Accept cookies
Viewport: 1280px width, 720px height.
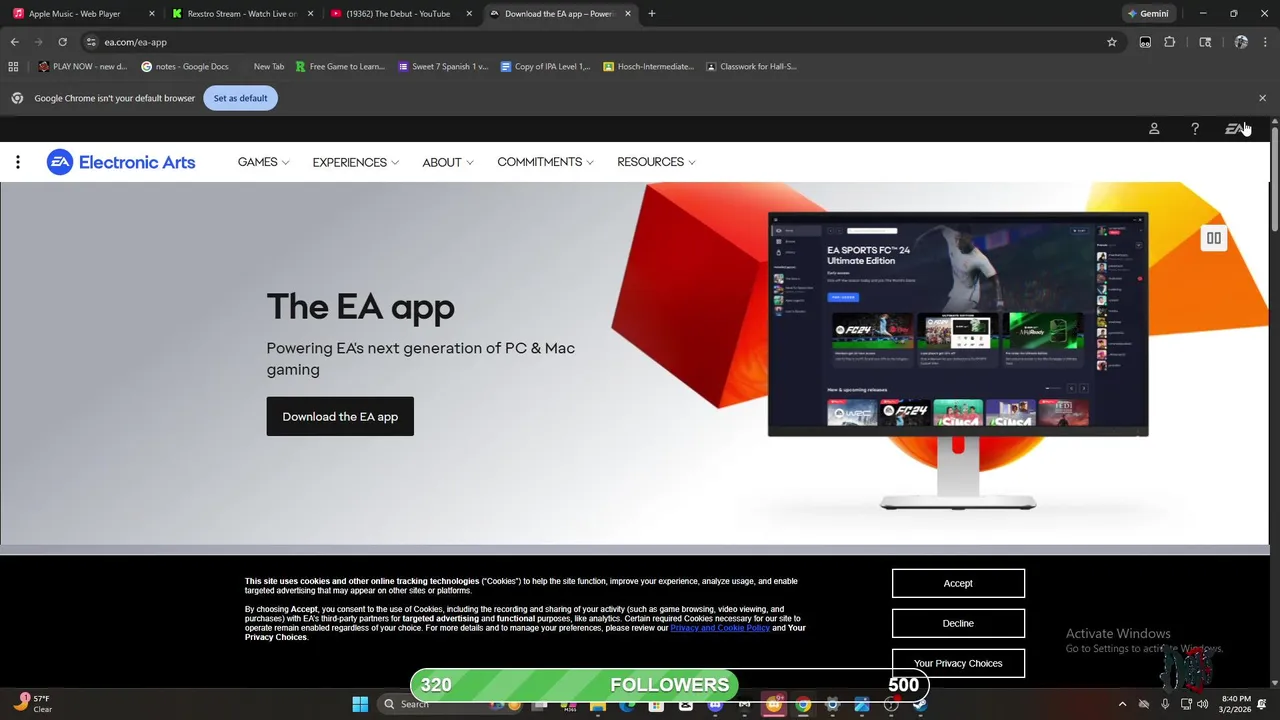pos(958,583)
